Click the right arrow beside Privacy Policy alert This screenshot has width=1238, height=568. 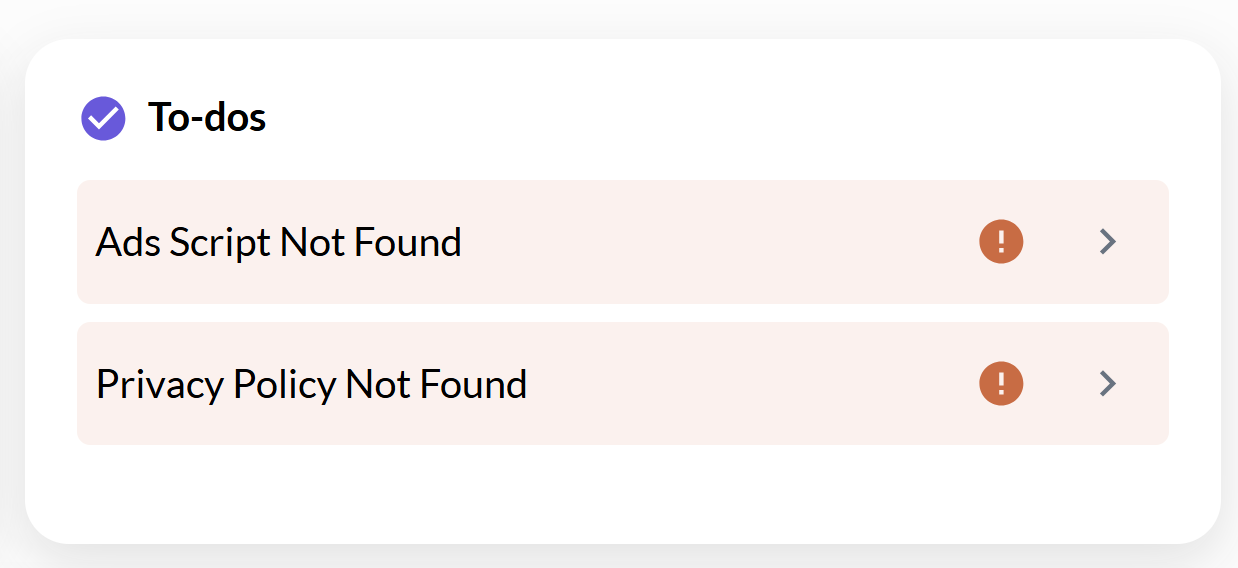click(x=1107, y=384)
